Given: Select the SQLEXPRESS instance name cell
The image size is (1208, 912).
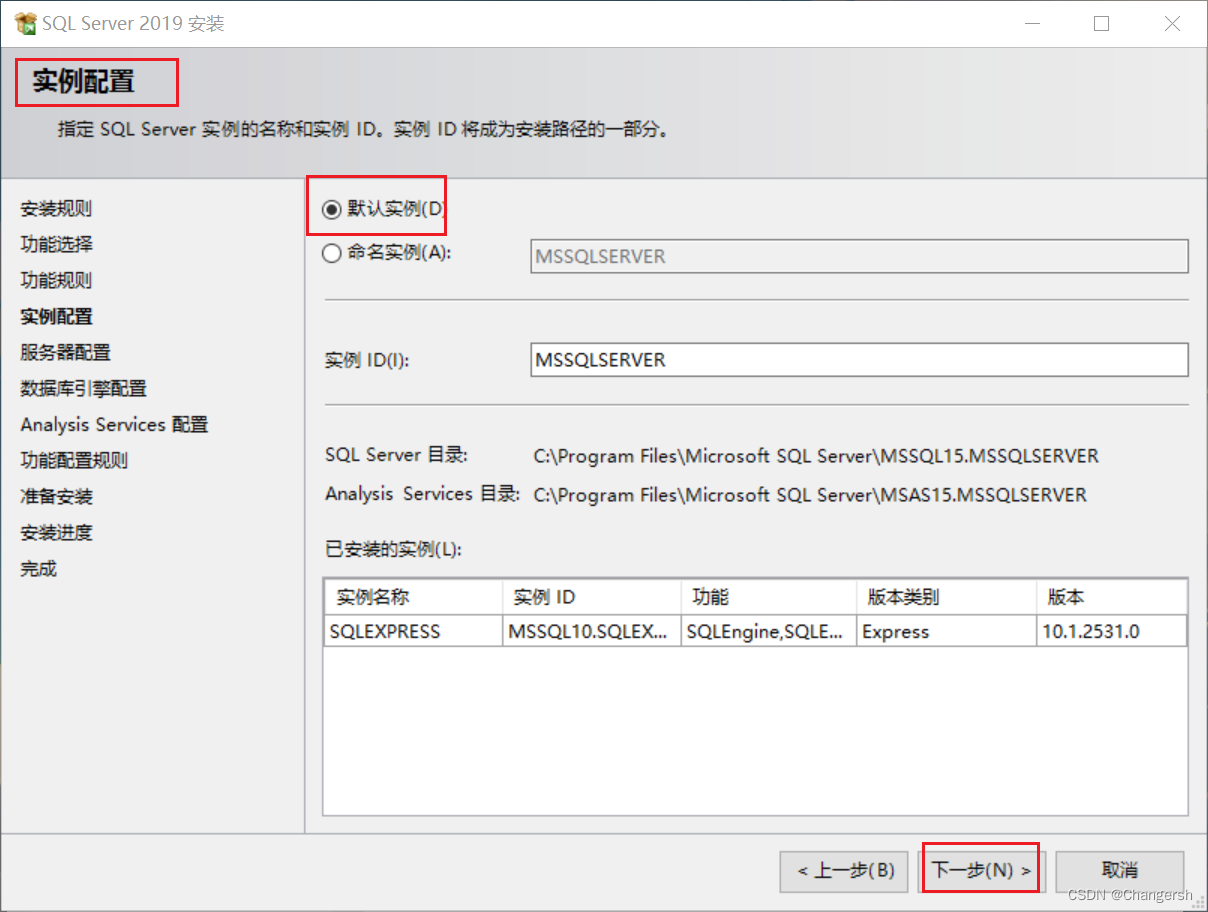Looking at the screenshot, I should point(413,632).
